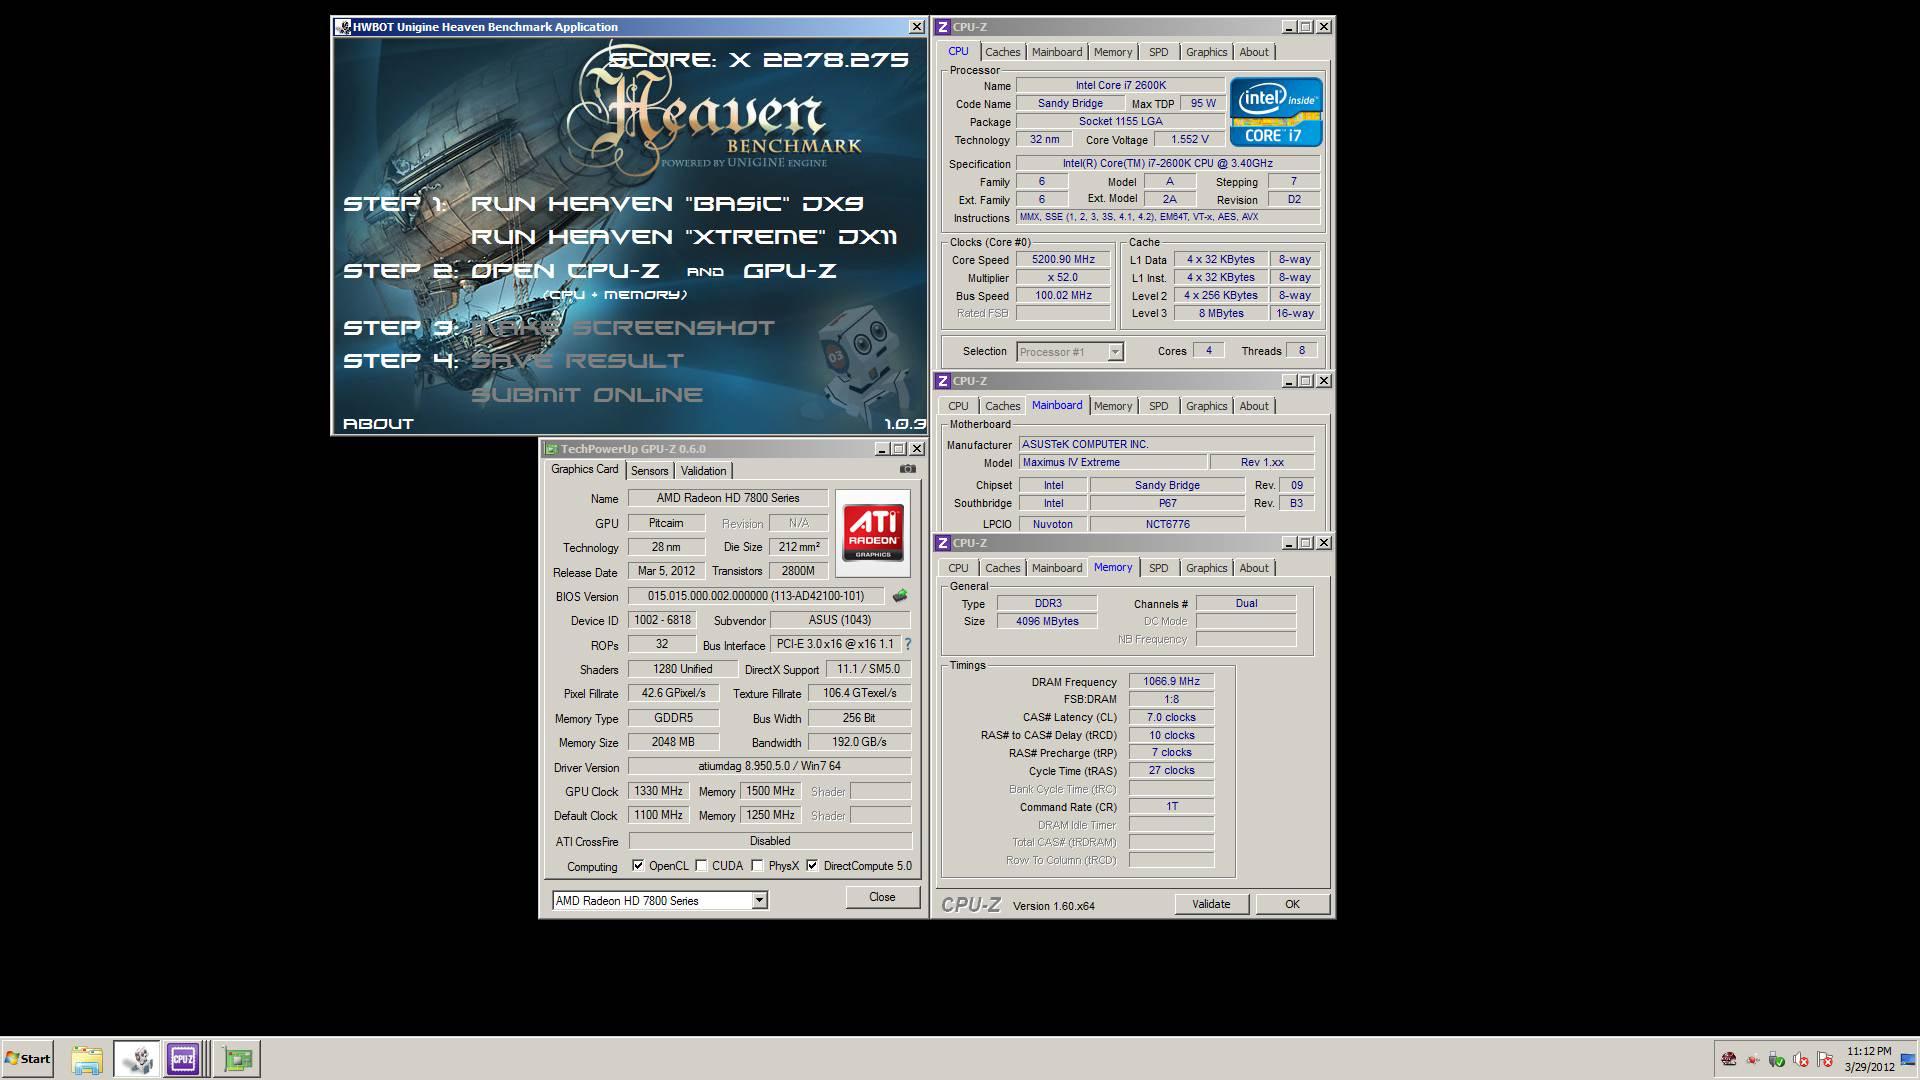Viewport: 1920px width, 1080px height.
Task: Click the DRAM Frequency 1066.9 MHz value
Action: (x=1171, y=681)
